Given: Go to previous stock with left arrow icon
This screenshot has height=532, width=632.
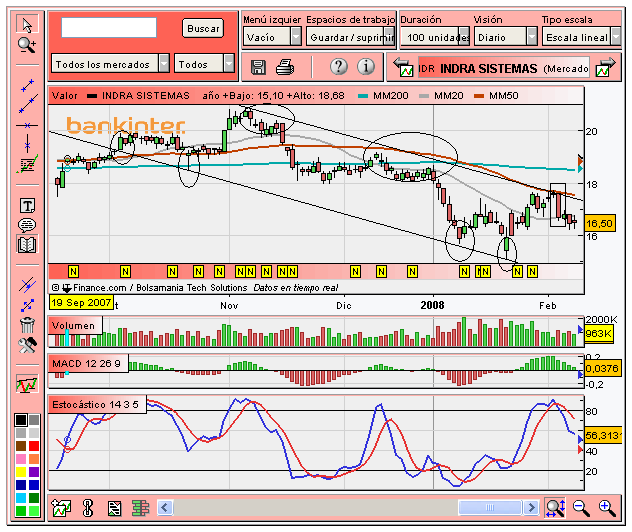Looking at the screenshot, I should pos(403,67).
